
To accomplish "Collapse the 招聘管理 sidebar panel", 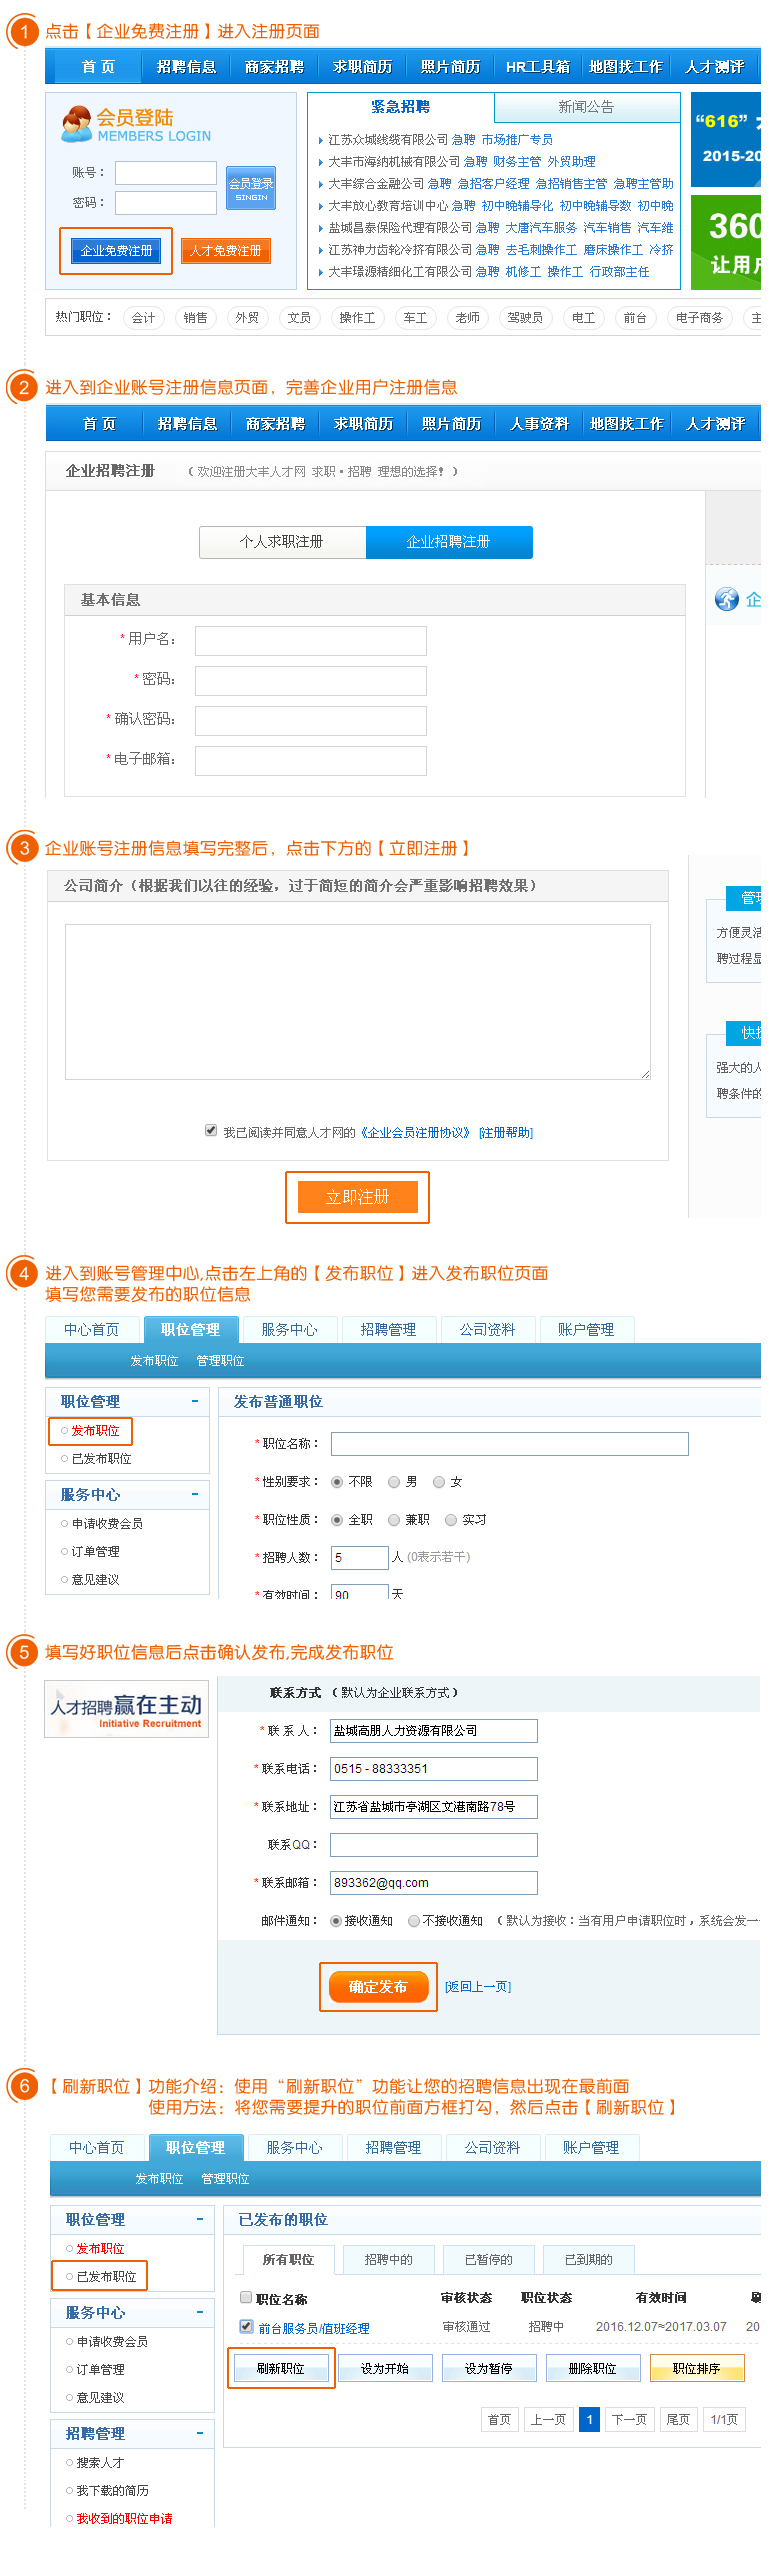I will tap(199, 2433).
